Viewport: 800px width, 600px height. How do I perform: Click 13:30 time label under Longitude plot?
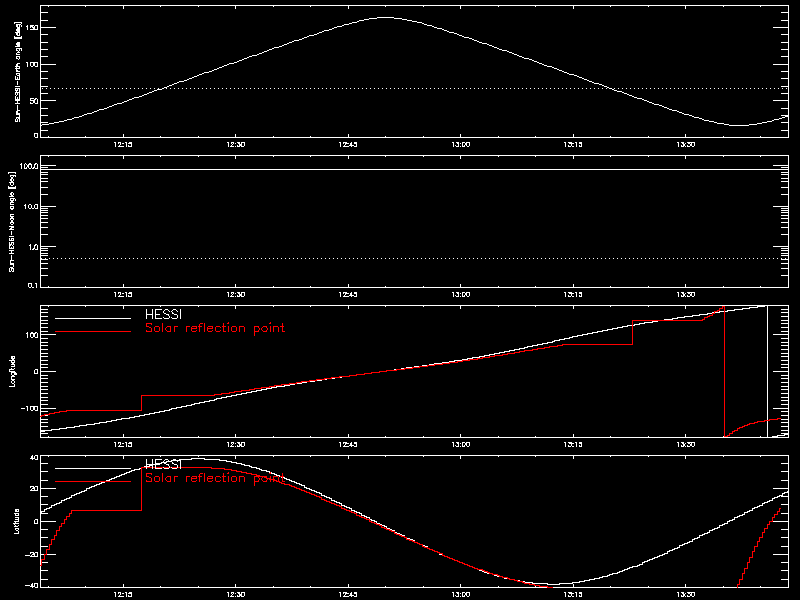686,445
